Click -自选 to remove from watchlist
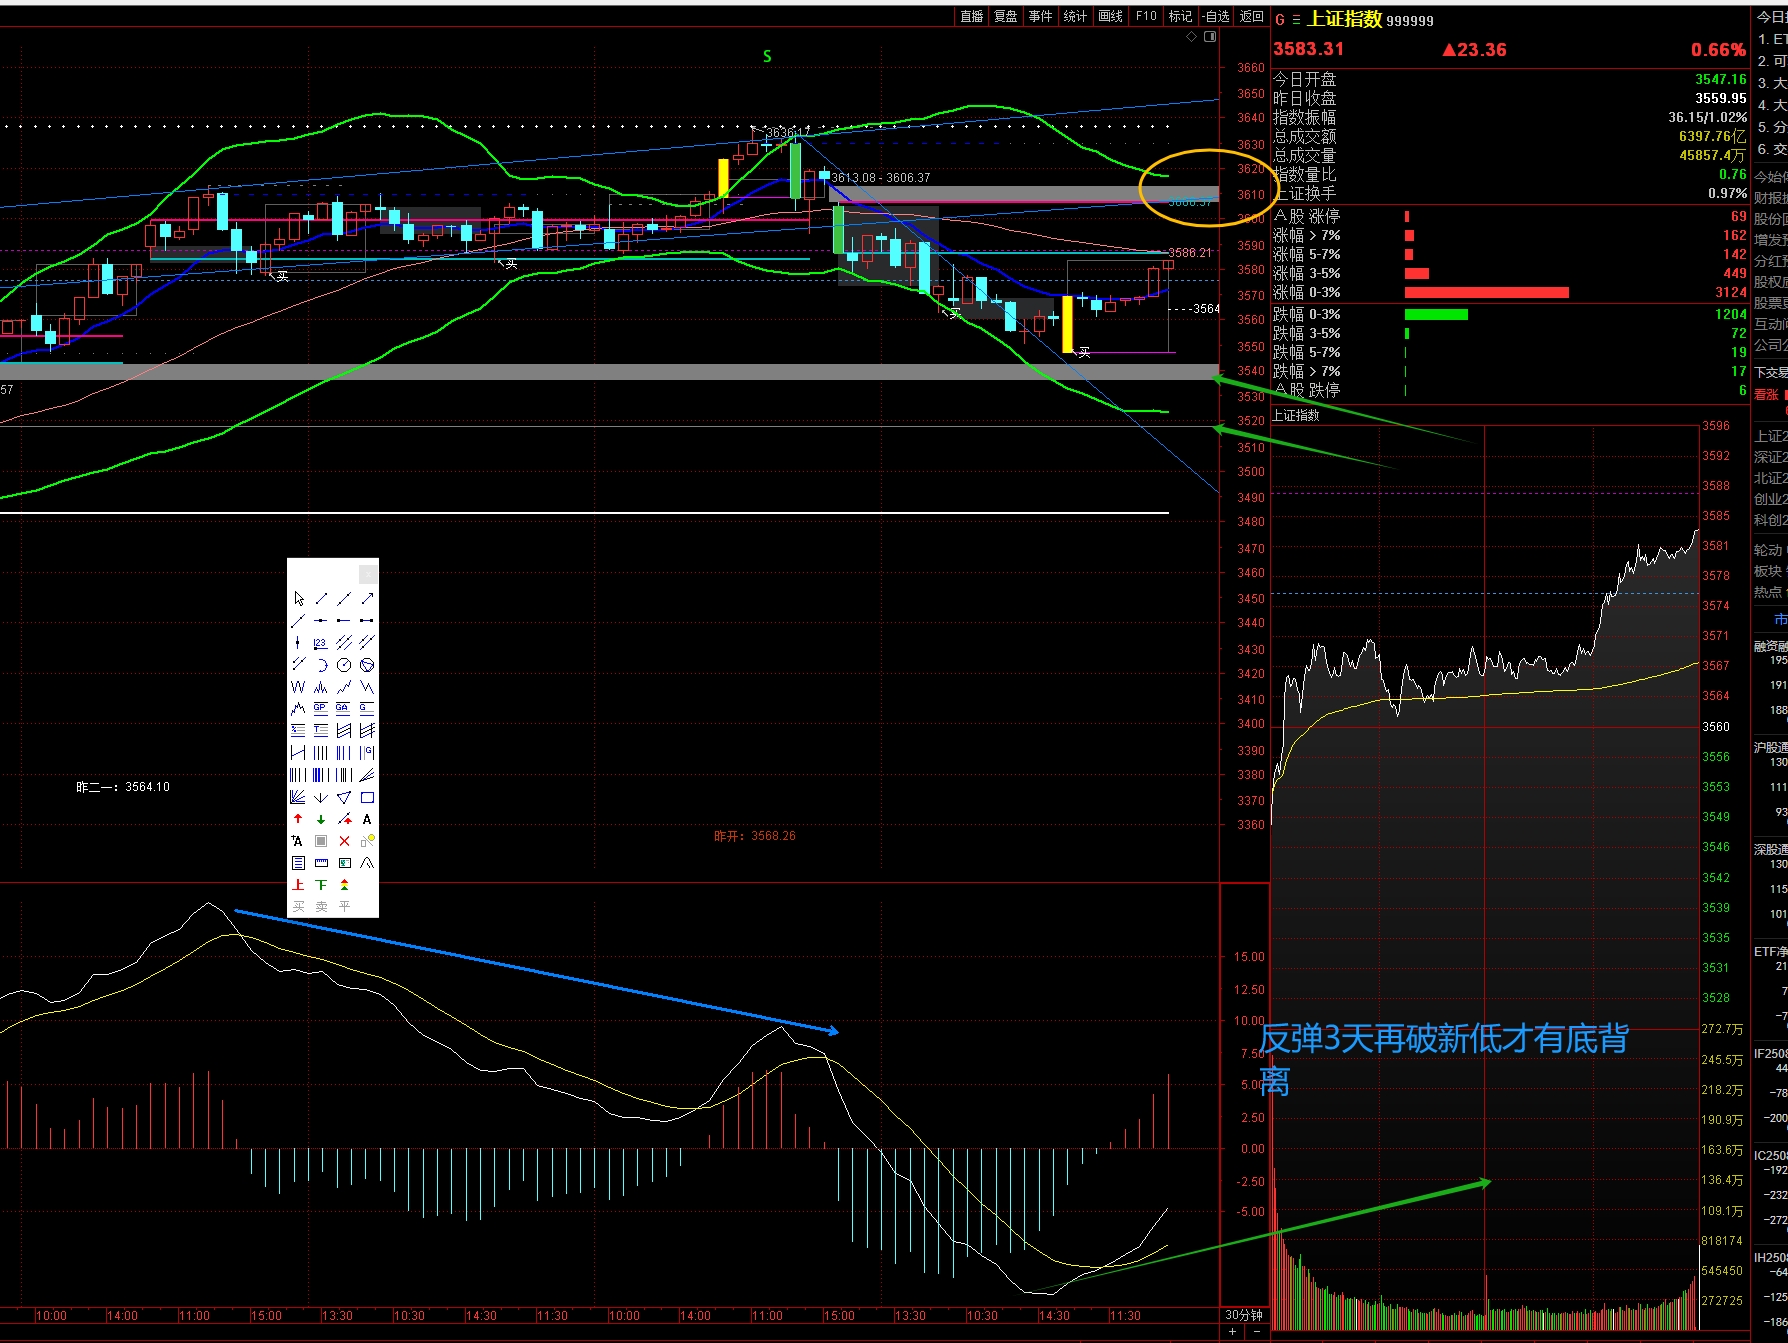The image size is (1788, 1343). 1215,16
